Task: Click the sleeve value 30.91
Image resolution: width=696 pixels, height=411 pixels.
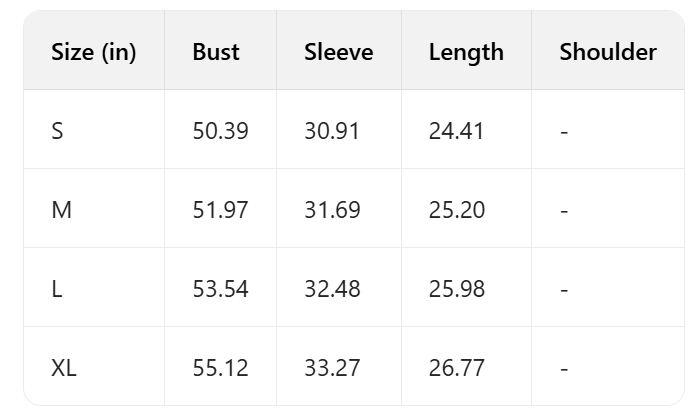Action: pos(333,131)
